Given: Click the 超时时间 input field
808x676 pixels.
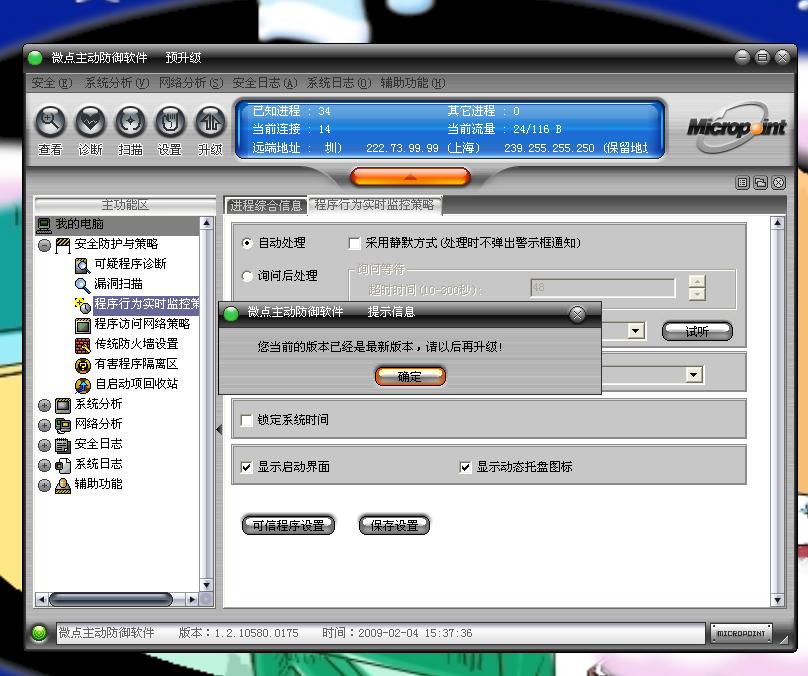Looking at the screenshot, I should point(602,288).
